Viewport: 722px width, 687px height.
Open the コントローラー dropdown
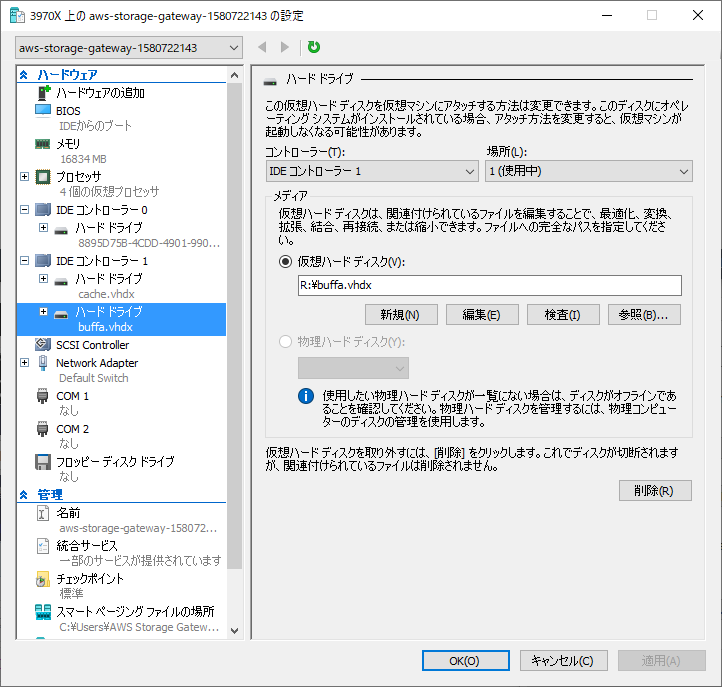(372, 171)
